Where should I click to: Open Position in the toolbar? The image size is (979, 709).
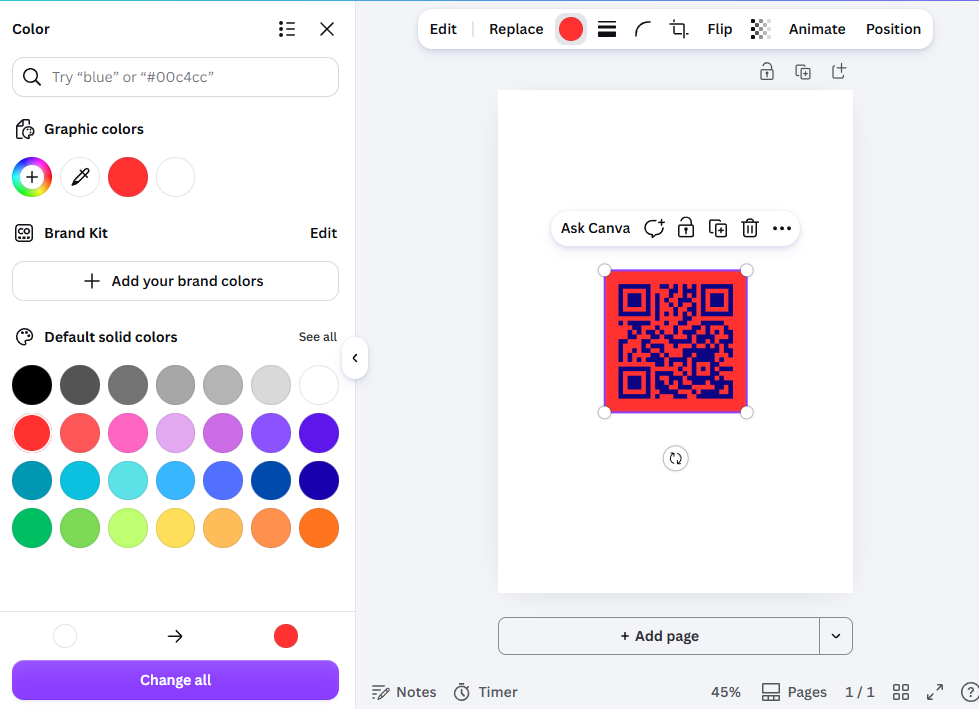(x=893, y=29)
